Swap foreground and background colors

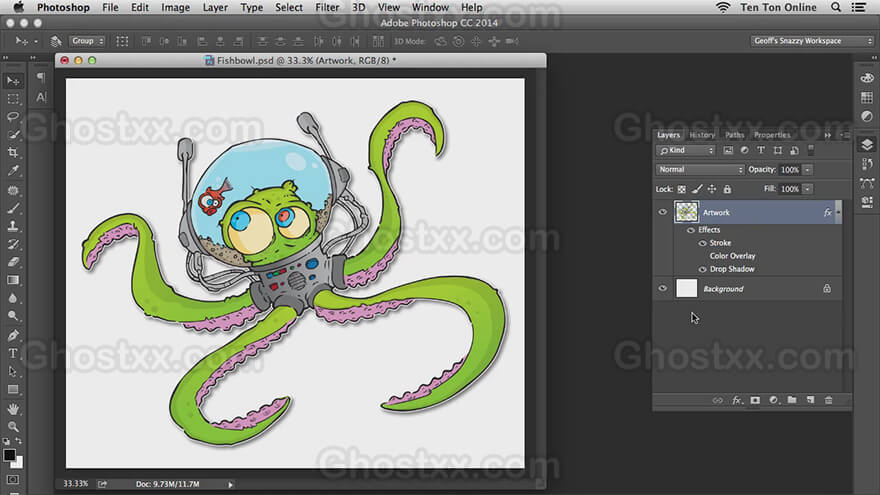19,441
